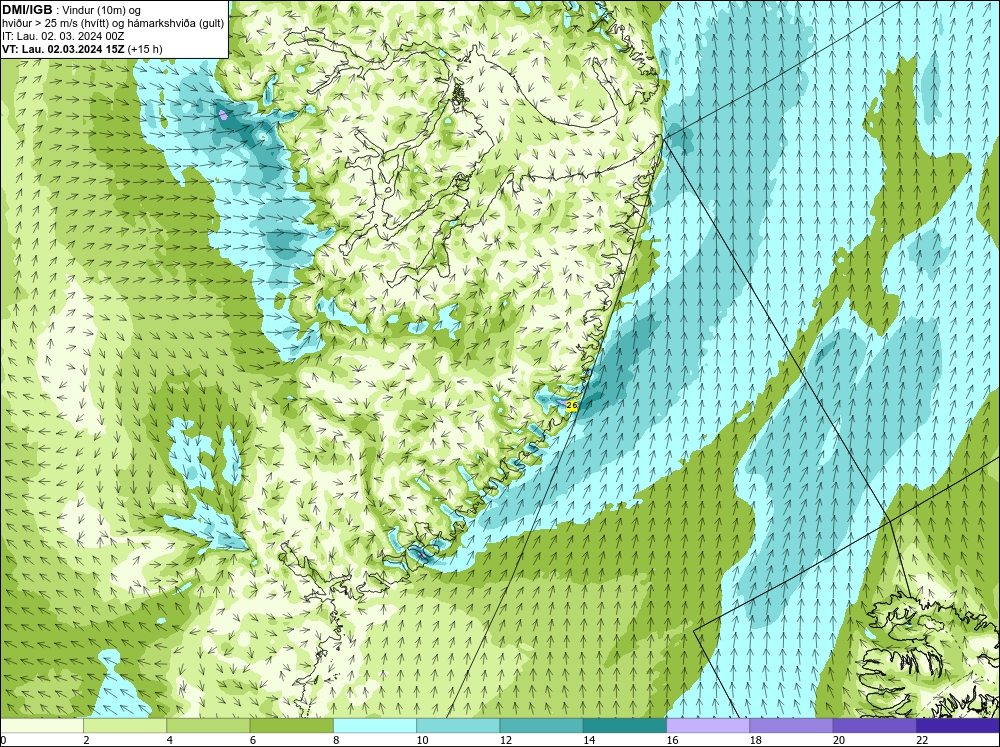The height and width of the screenshot is (747, 1000).
Task: Click the small pink high-wind spot on map
Action: [223, 115]
